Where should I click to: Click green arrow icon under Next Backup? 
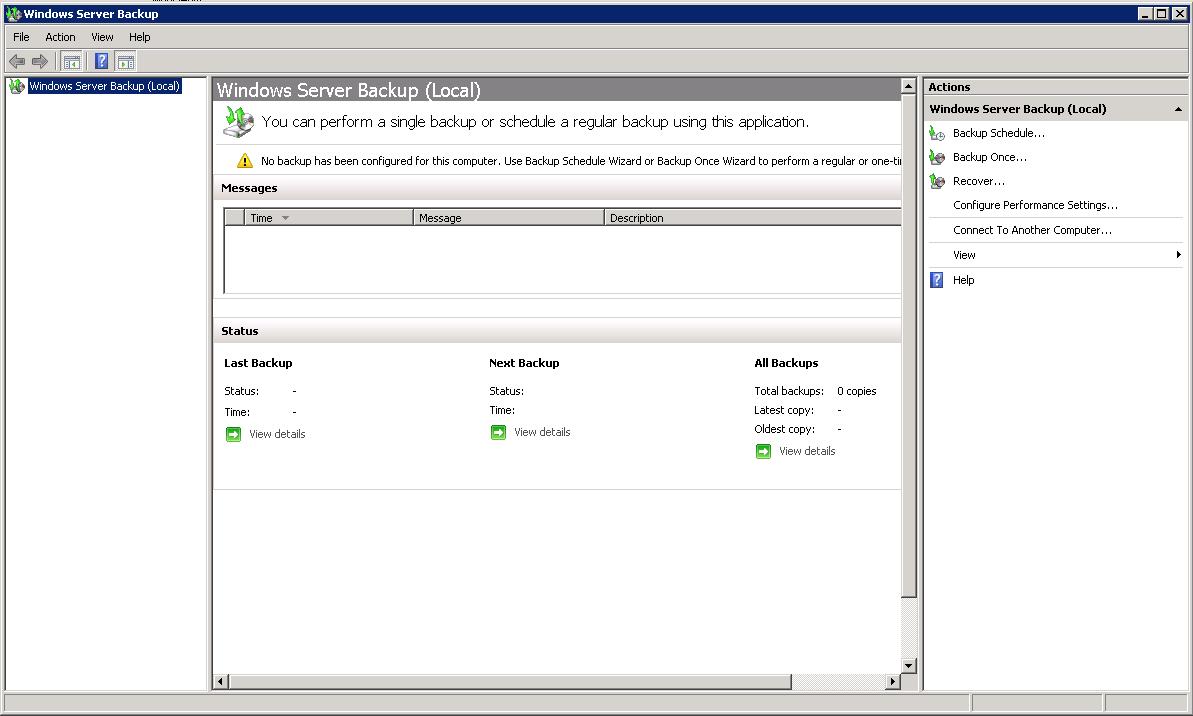point(498,432)
